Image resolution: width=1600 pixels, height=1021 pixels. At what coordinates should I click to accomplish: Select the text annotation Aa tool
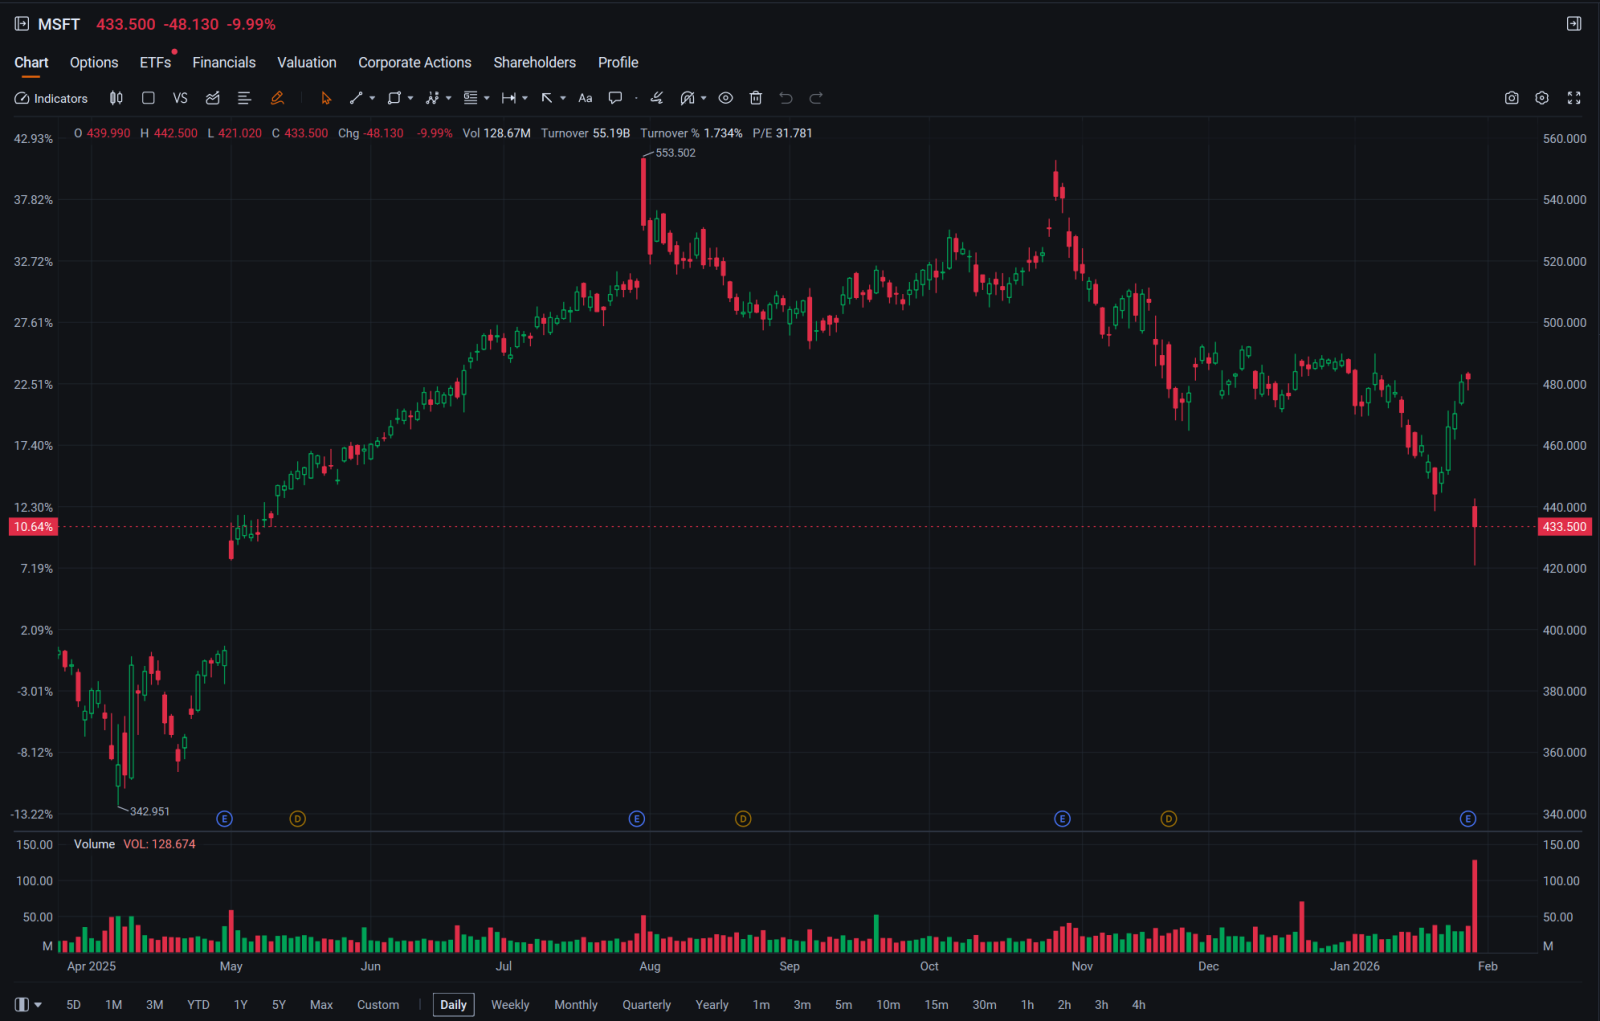[x=585, y=98]
